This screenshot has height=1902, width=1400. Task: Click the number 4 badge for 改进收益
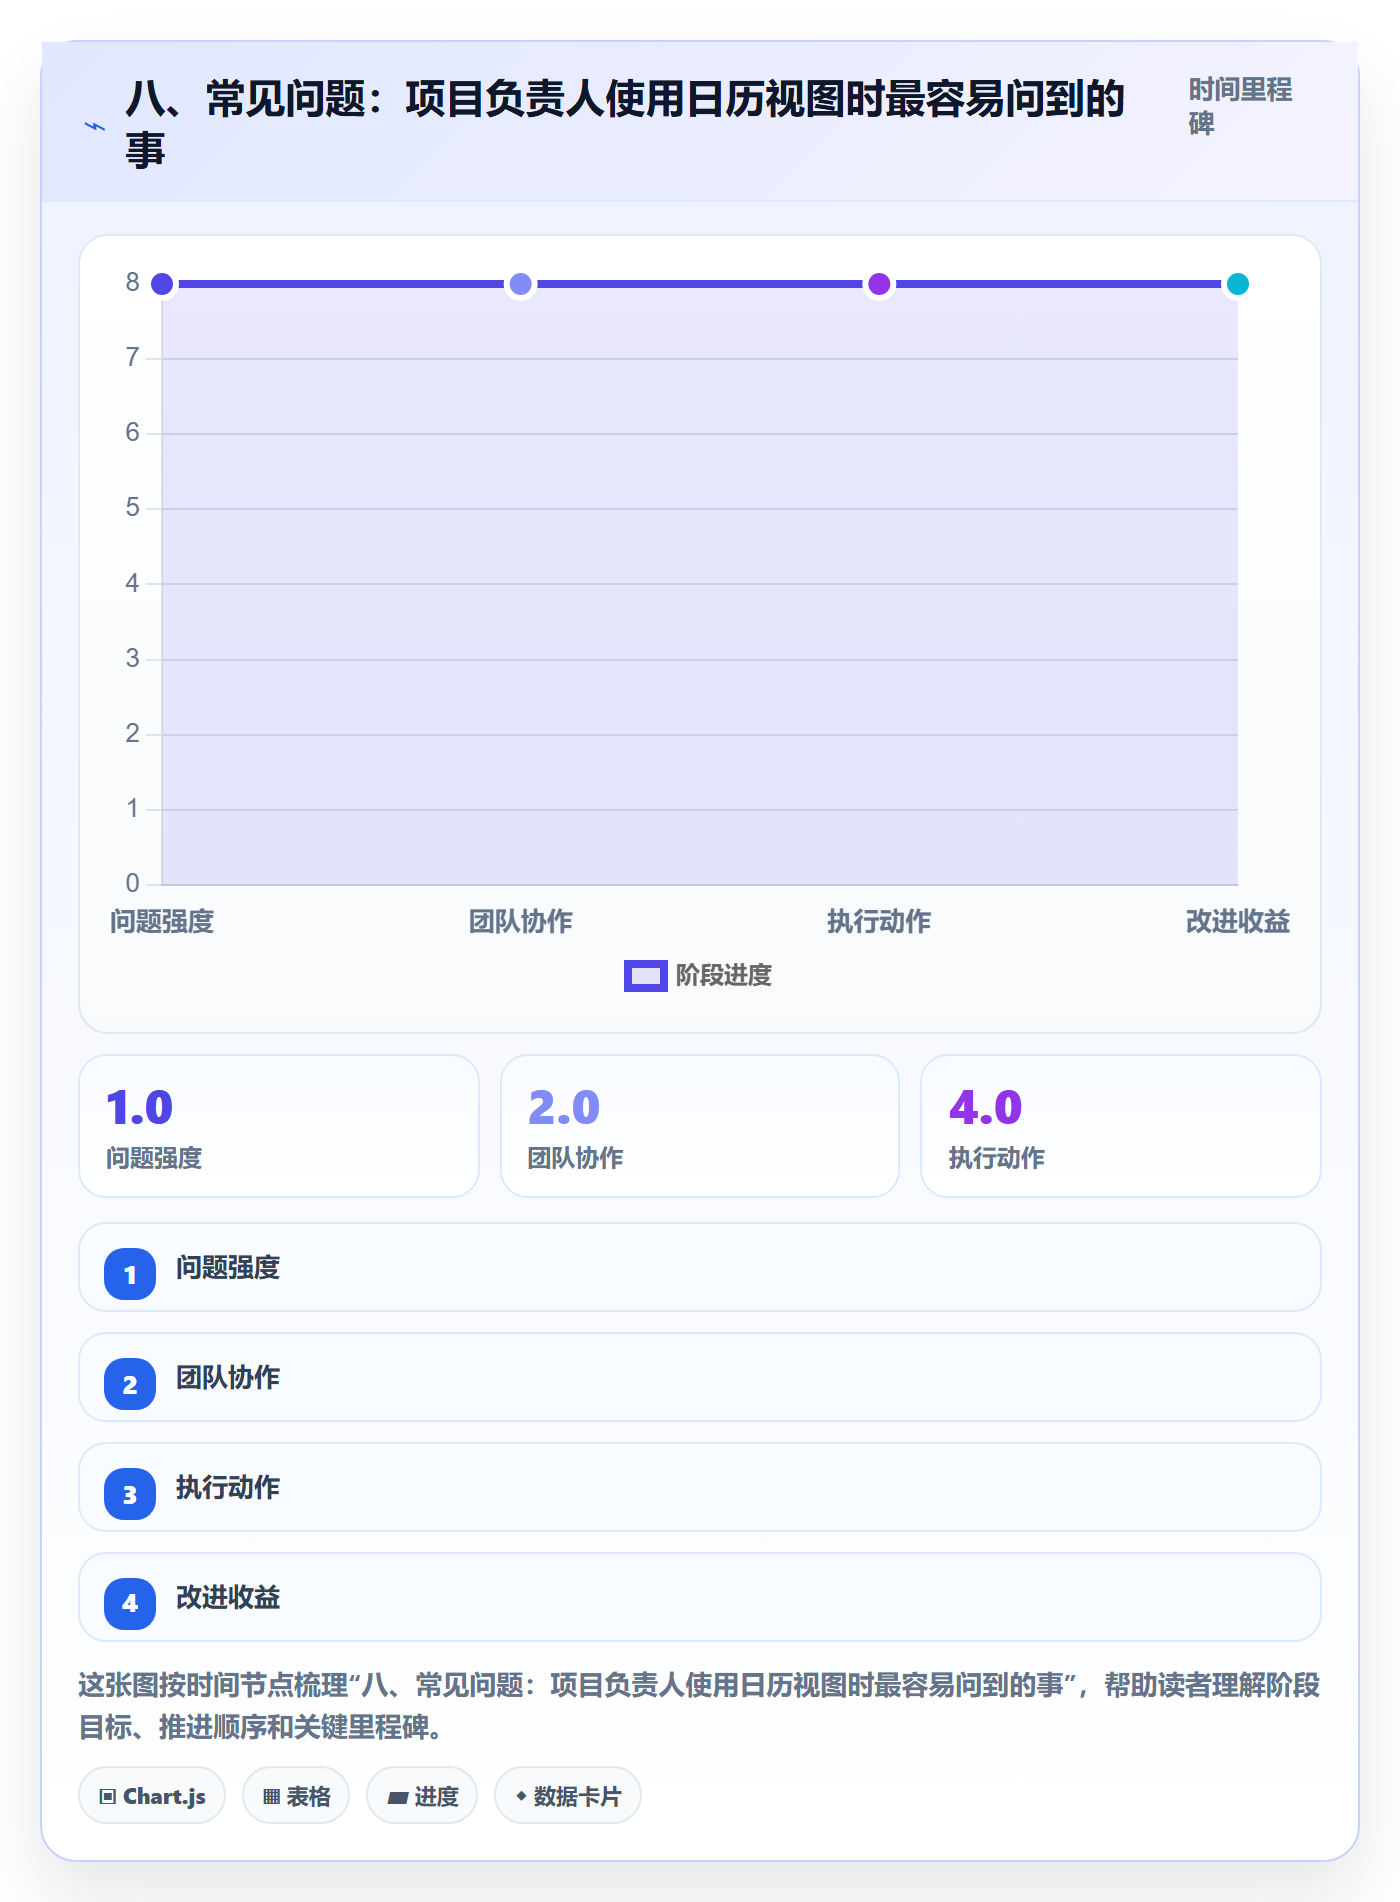pyautogui.click(x=130, y=1604)
